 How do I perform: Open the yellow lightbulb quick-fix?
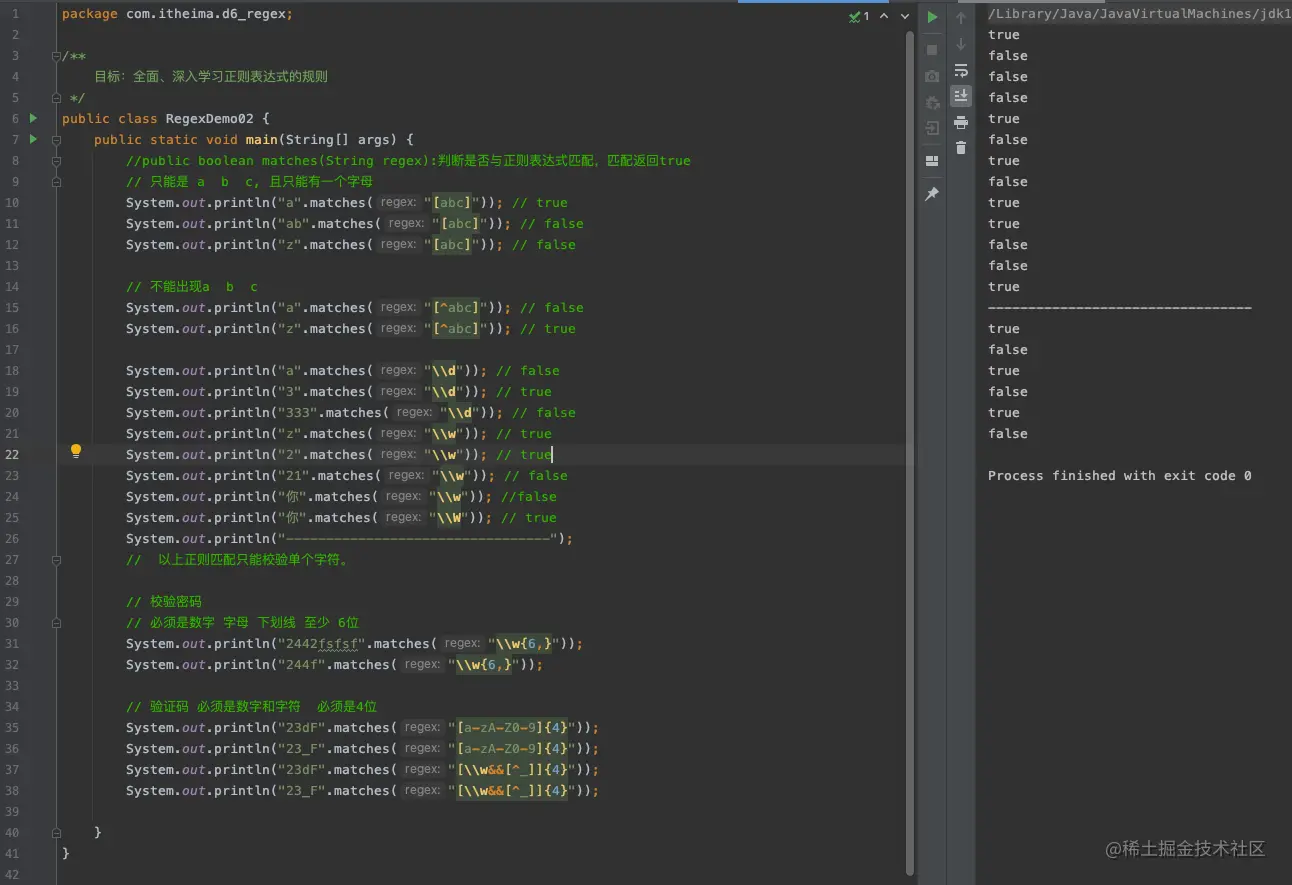click(75, 451)
